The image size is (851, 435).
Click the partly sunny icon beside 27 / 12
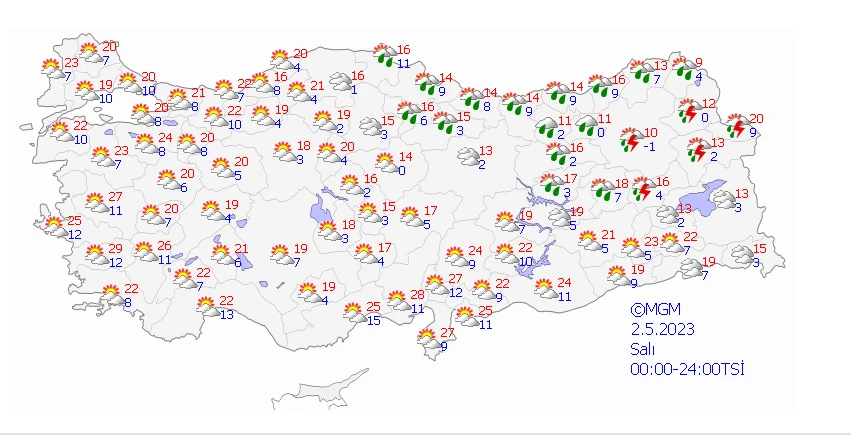pos(437,285)
